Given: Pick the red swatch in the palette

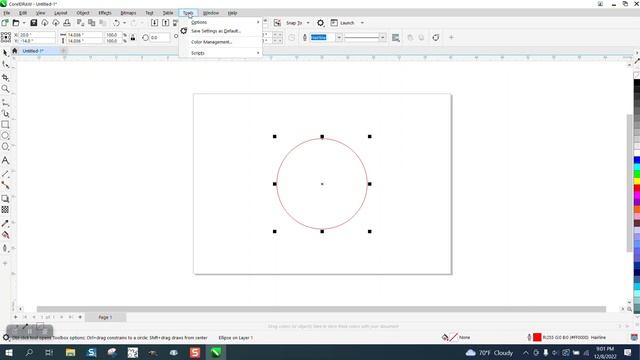Looking at the screenshot, I should [x=637, y=188].
